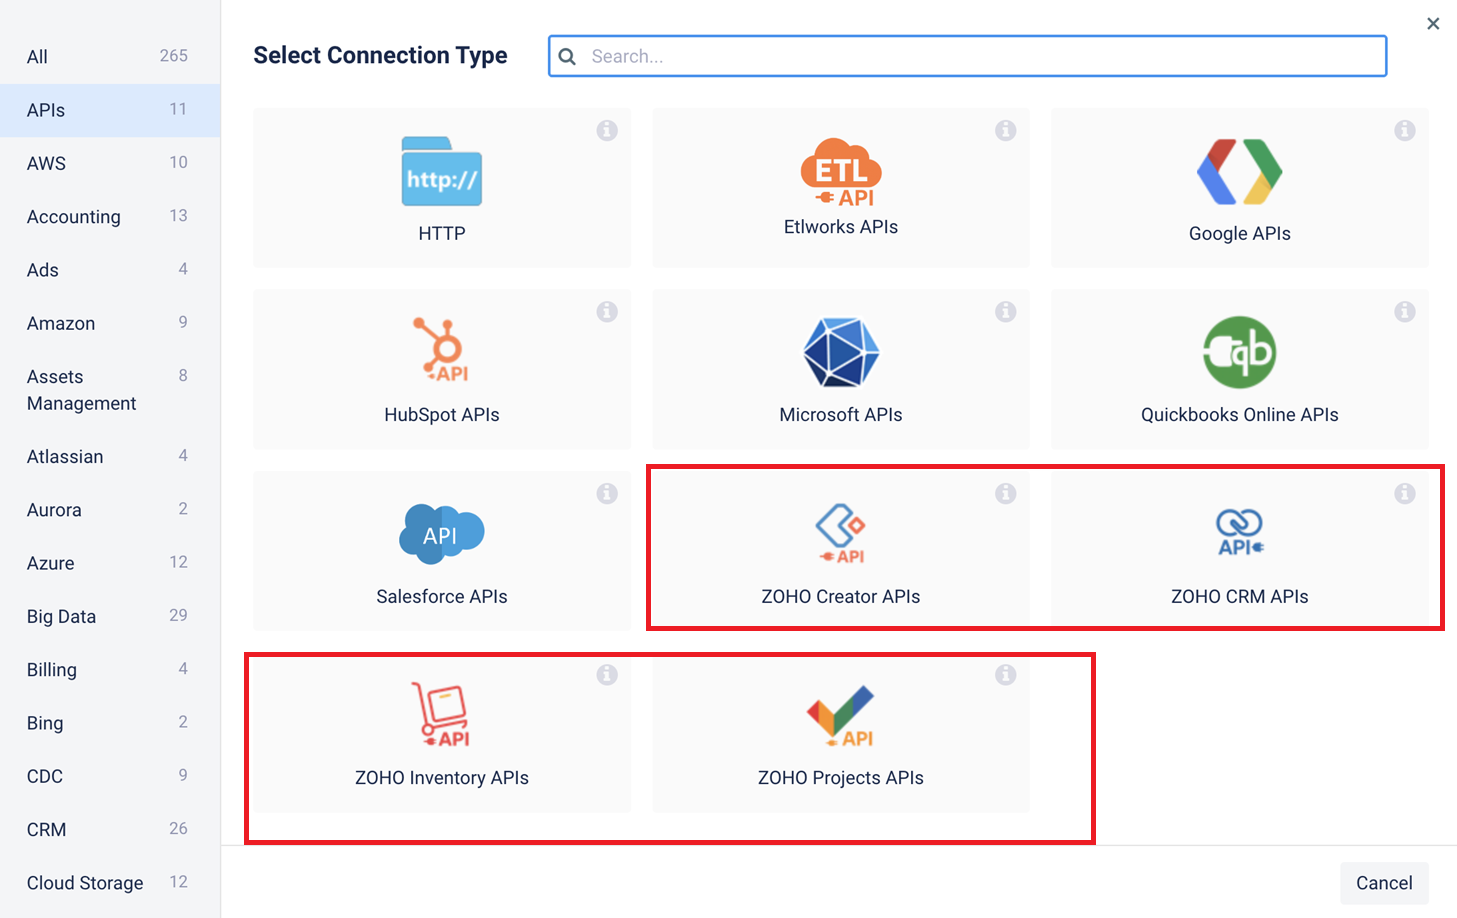Show info for ZOHO Creator APIs card
Image resolution: width=1457 pixels, height=918 pixels.
(x=1006, y=493)
